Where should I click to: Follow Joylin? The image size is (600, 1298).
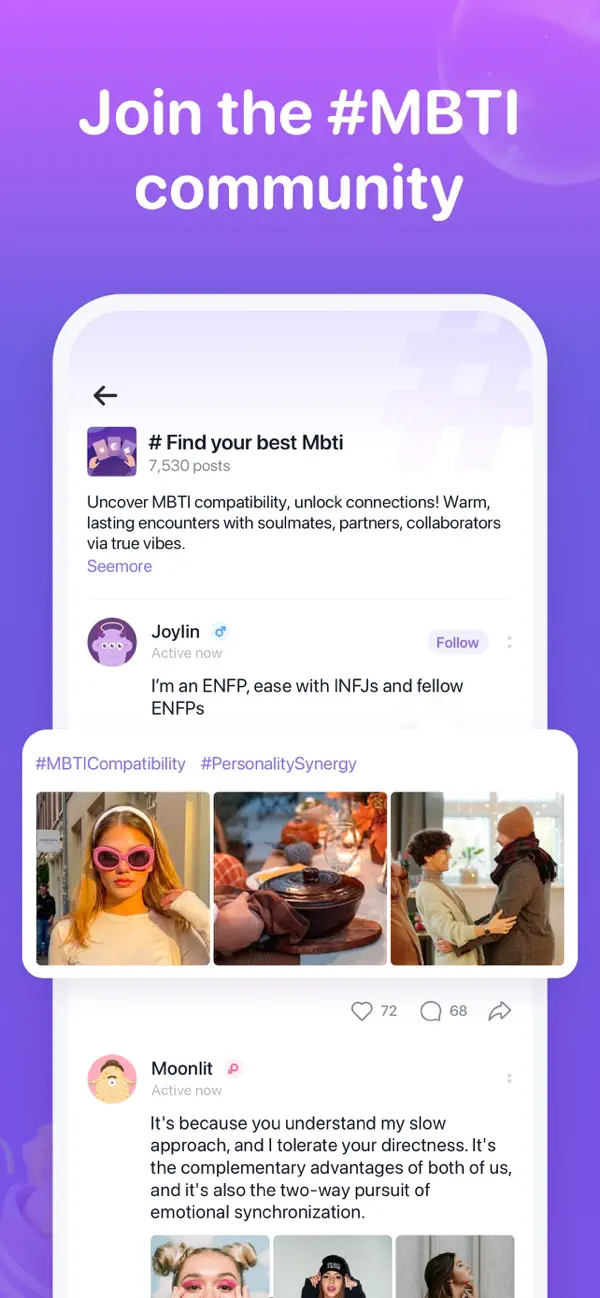[457, 643]
